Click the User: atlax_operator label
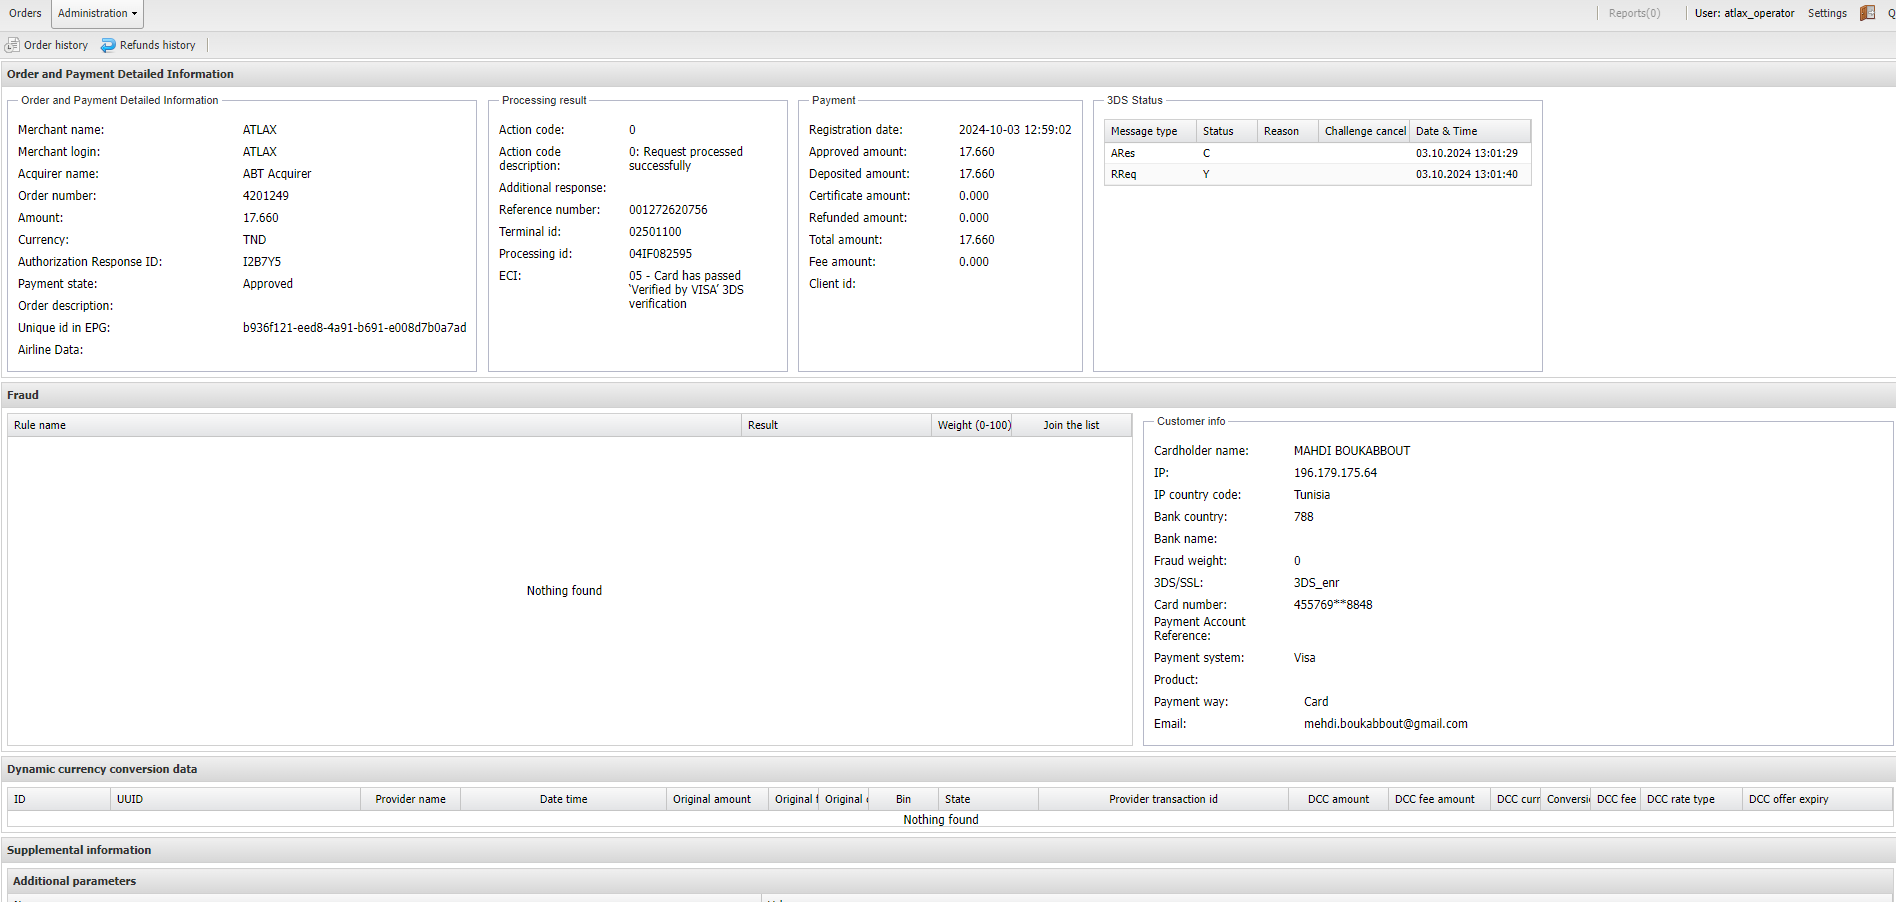This screenshot has height=902, width=1896. 1744,13
